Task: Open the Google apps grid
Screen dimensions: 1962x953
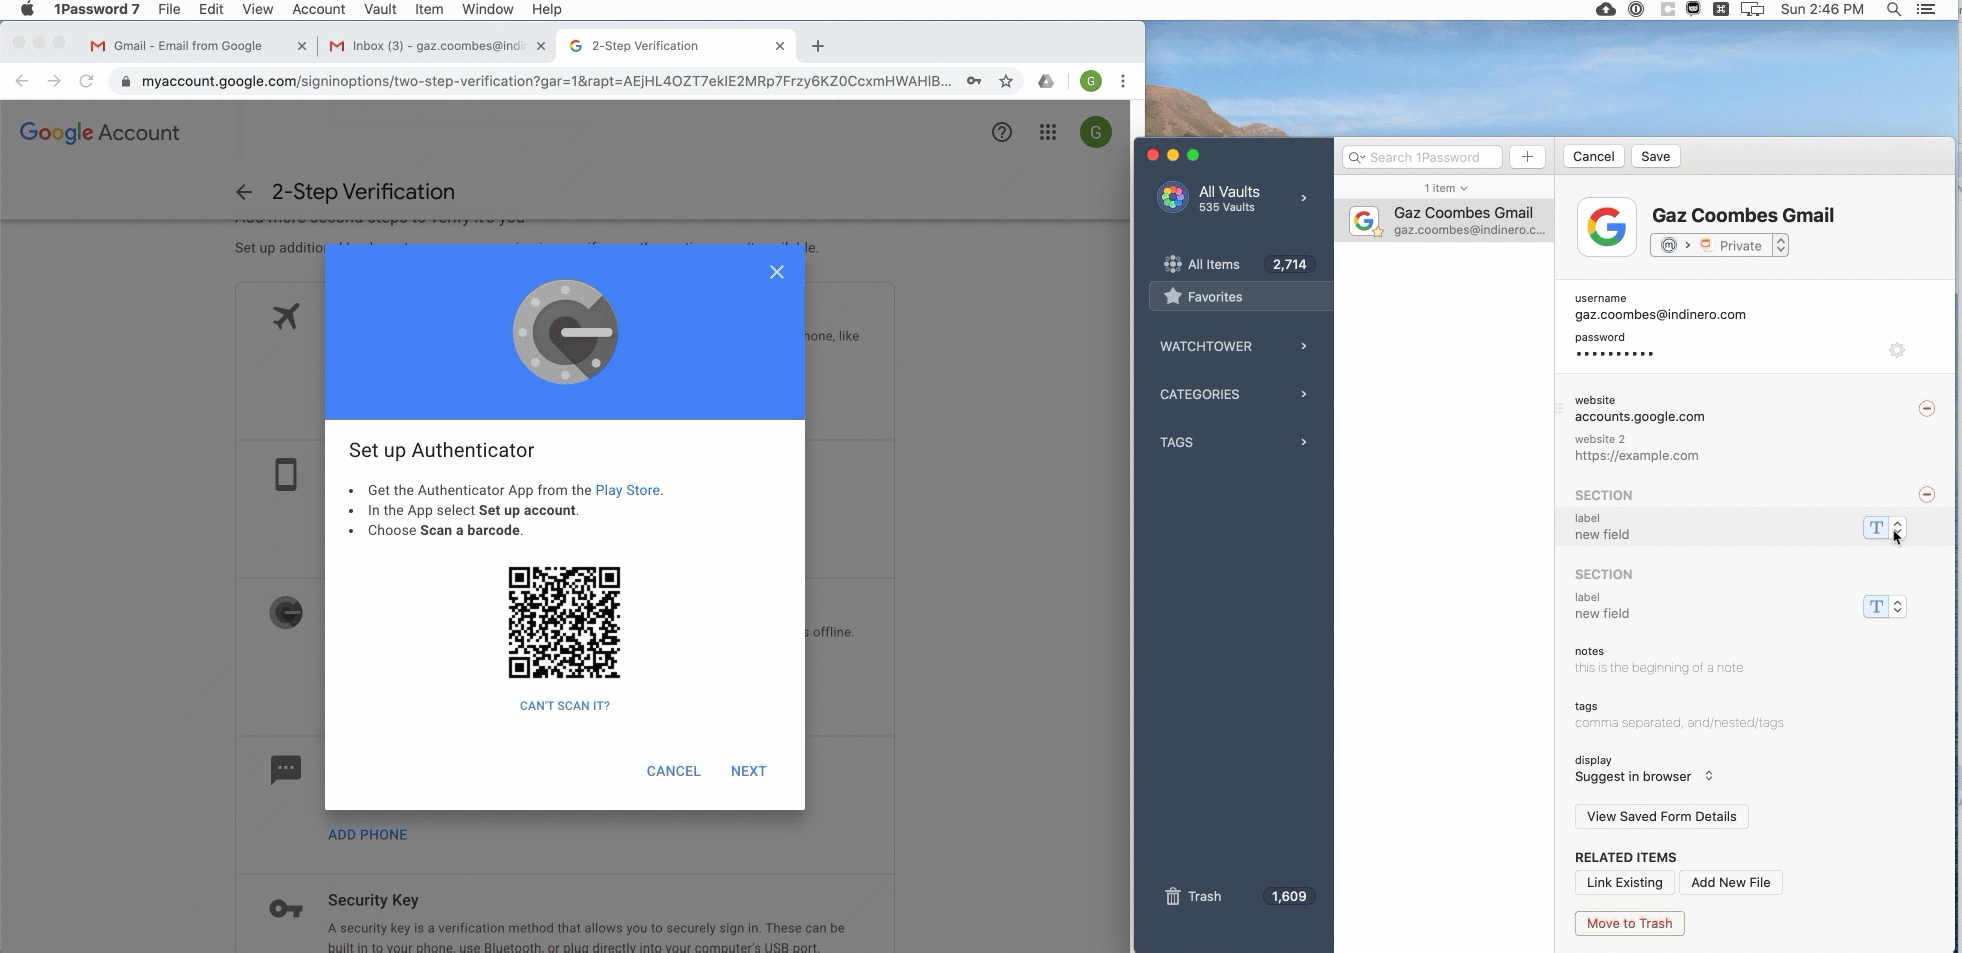Action: [x=1048, y=132]
